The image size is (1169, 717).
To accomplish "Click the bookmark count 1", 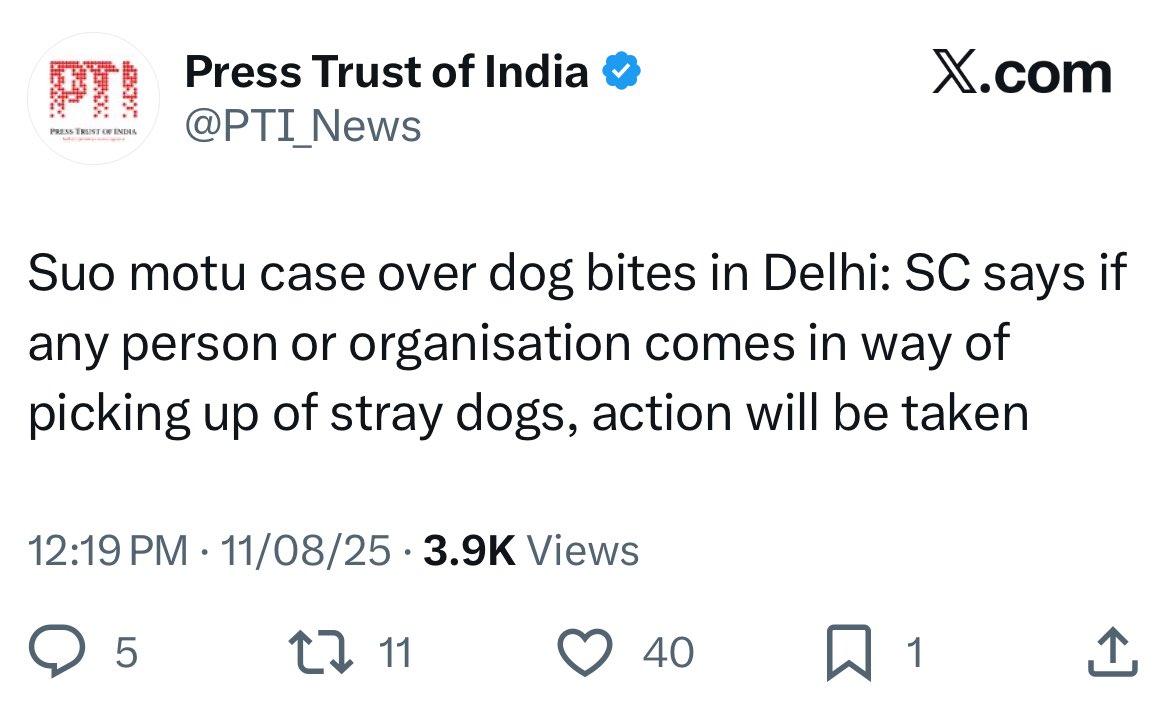I will [x=913, y=654].
